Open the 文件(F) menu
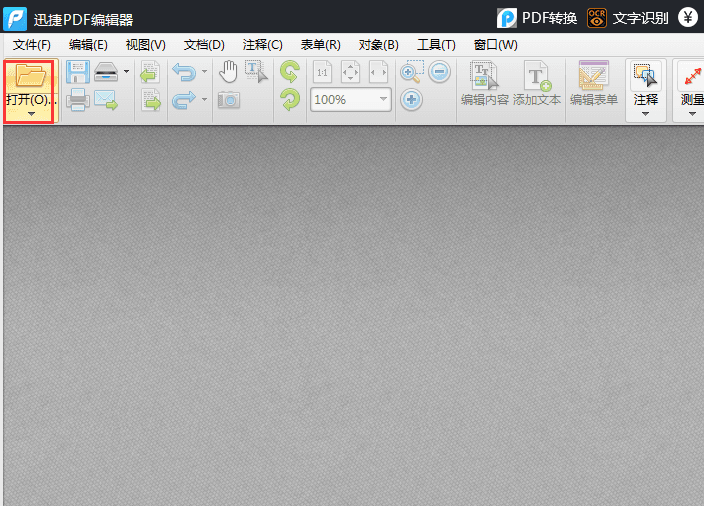Screen dimensions: 704x506 [x=32, y=45]
